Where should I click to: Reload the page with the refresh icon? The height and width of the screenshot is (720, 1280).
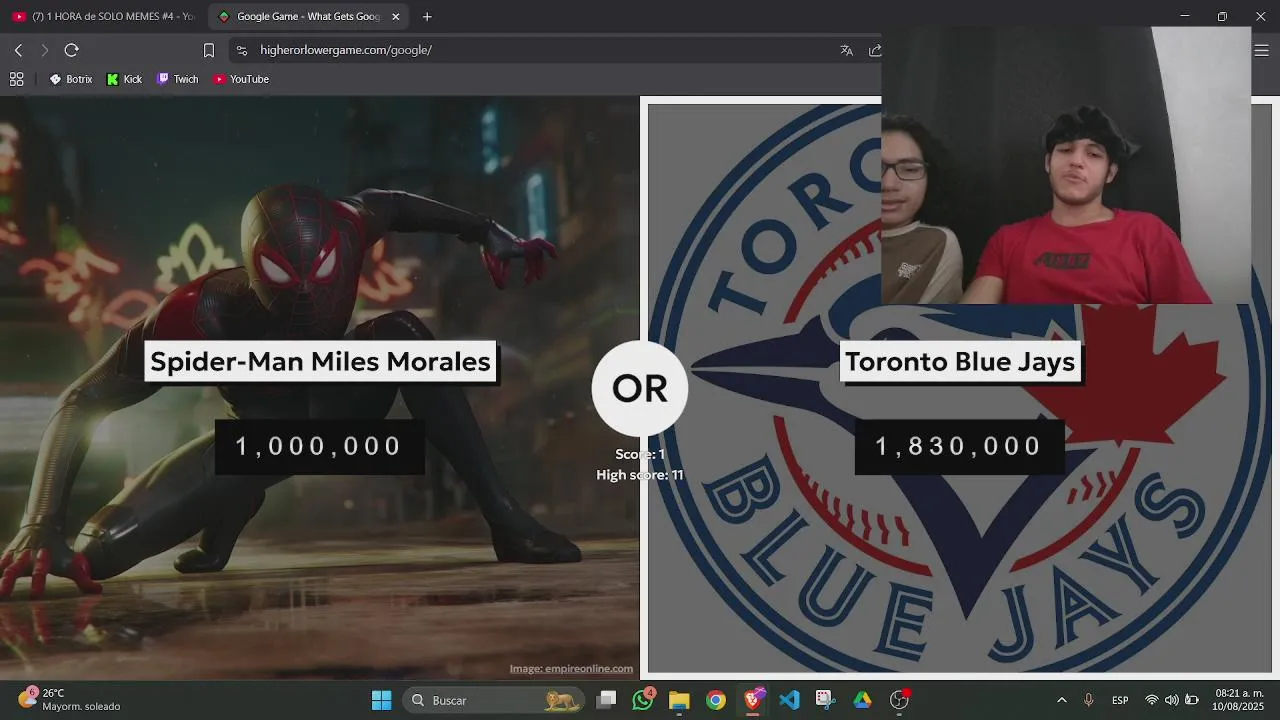point(71,50)
